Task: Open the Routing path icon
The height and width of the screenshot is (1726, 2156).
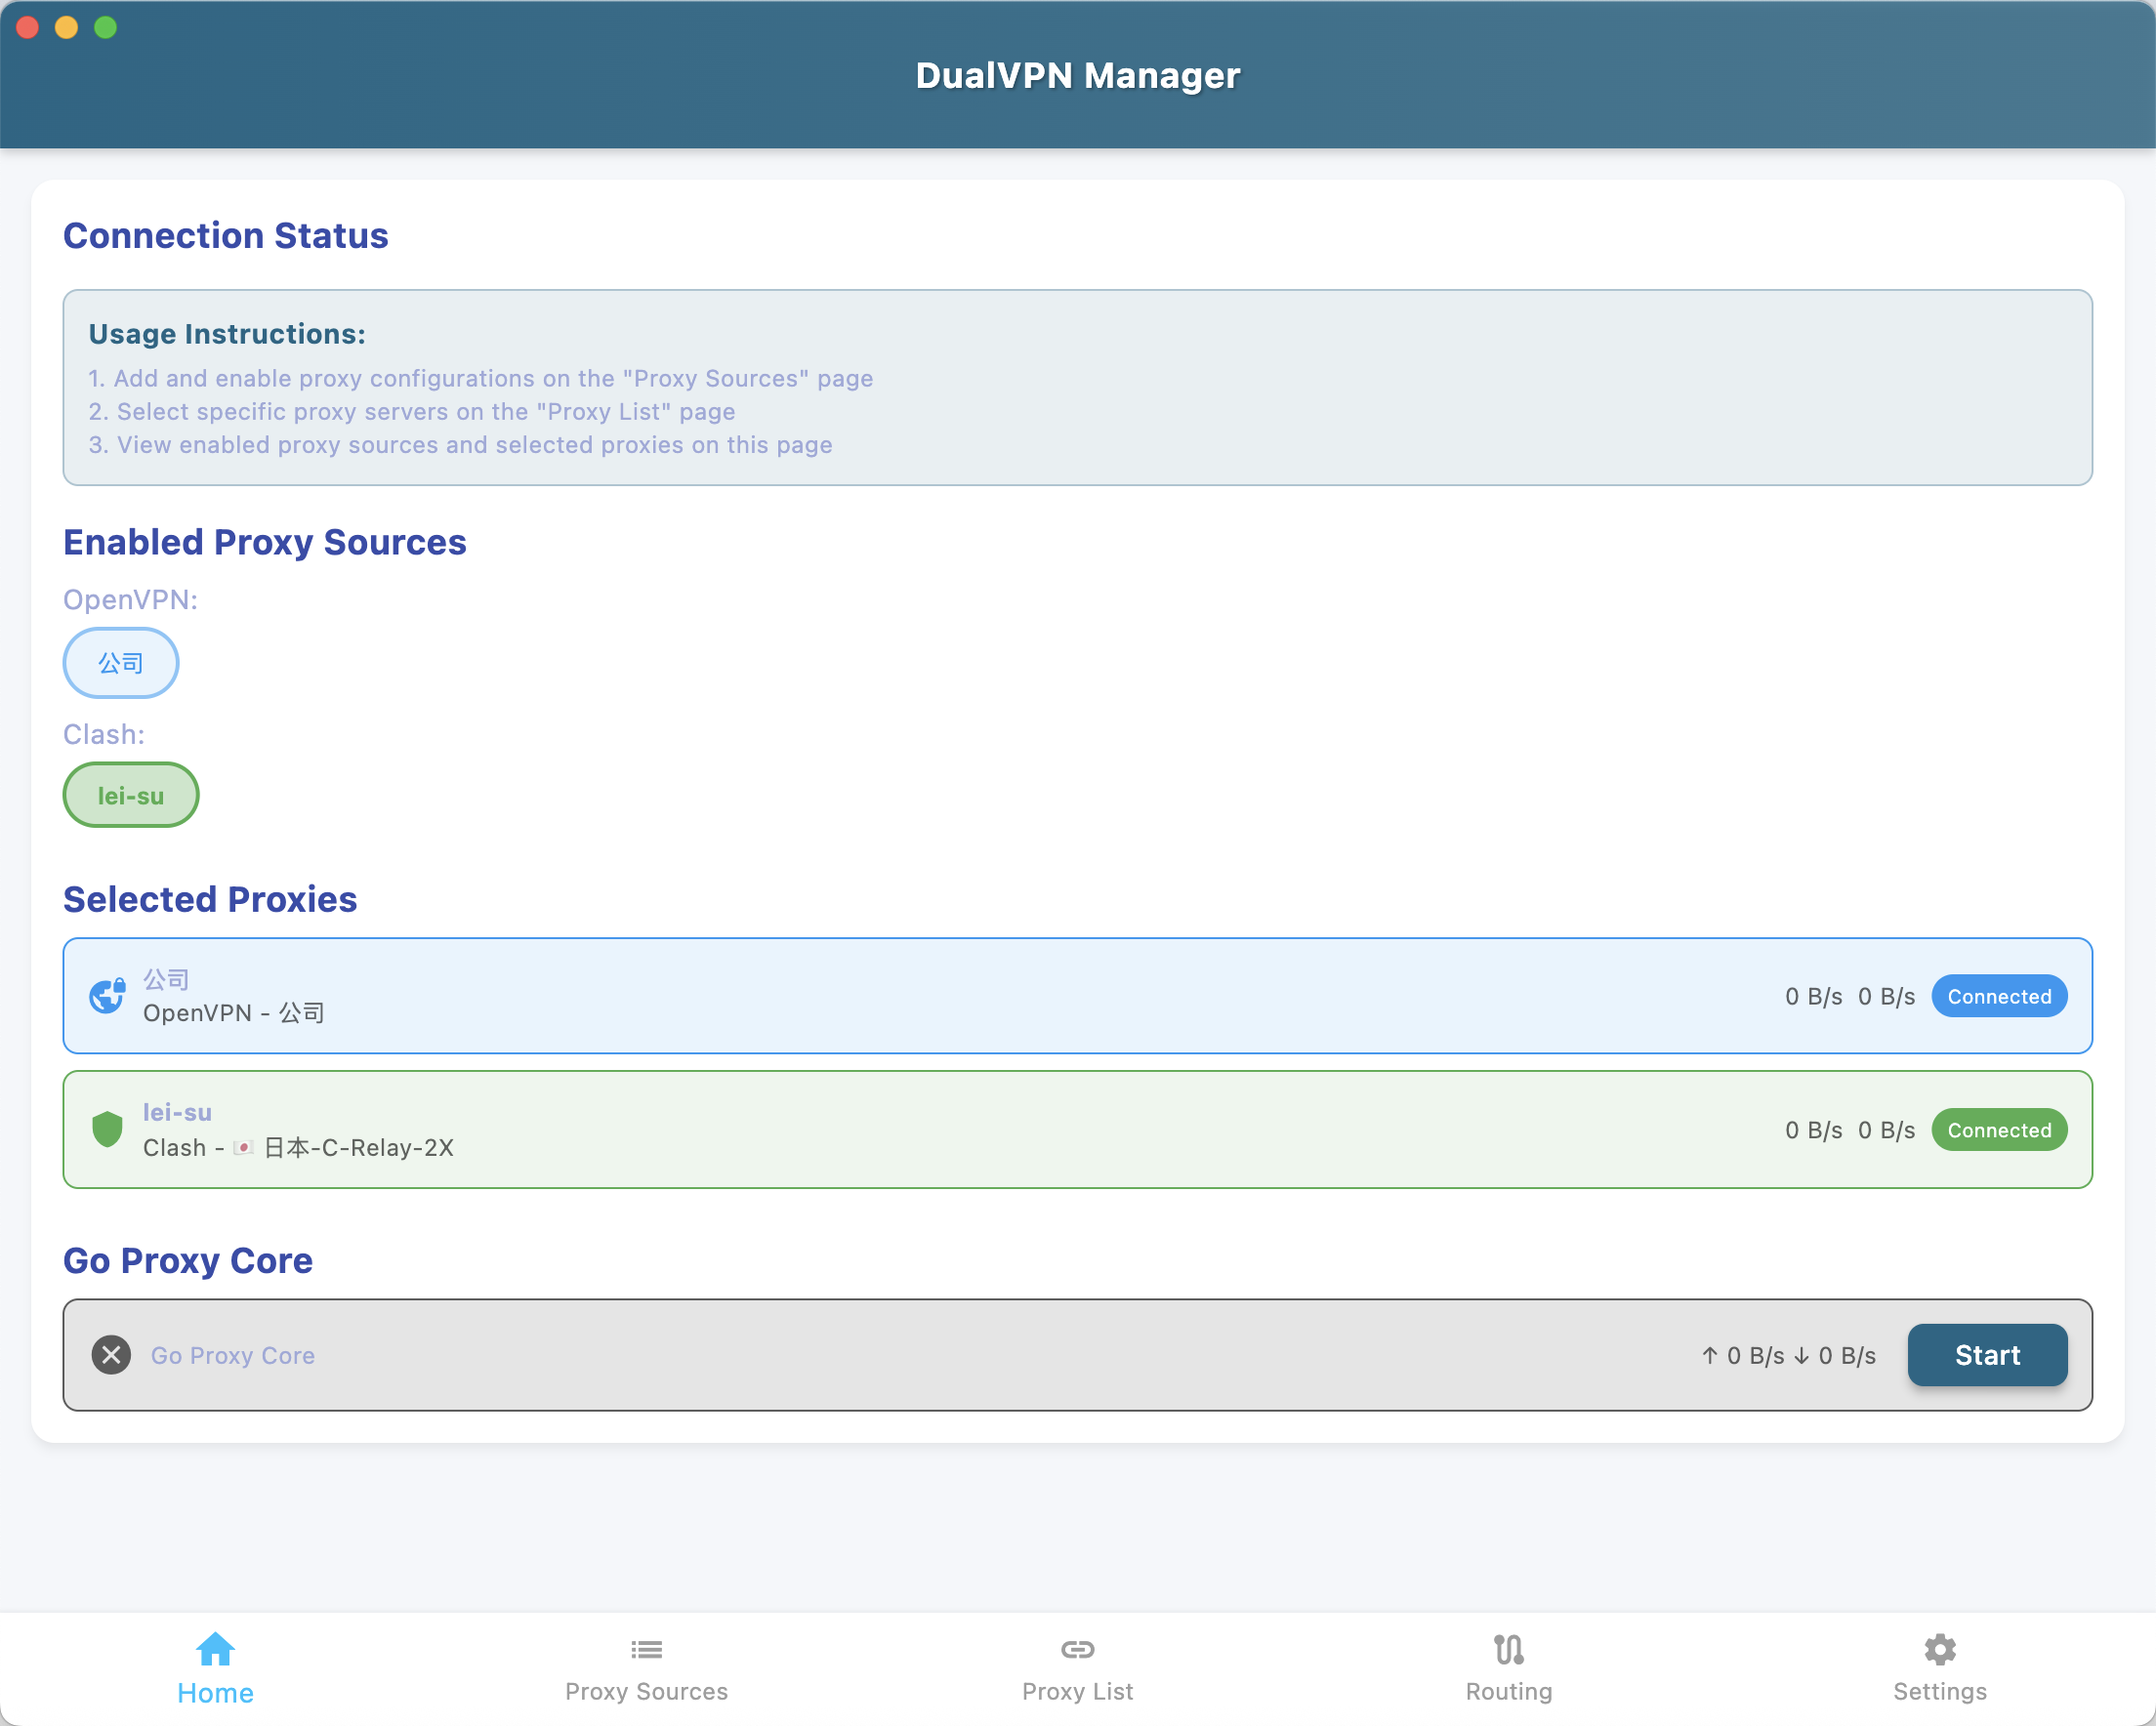Action: [1508, 1649]
